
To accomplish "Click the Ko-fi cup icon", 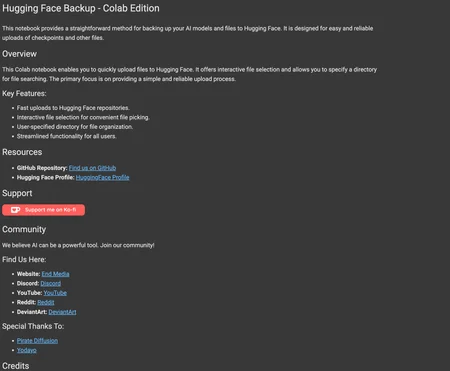I will coord(15,210).
